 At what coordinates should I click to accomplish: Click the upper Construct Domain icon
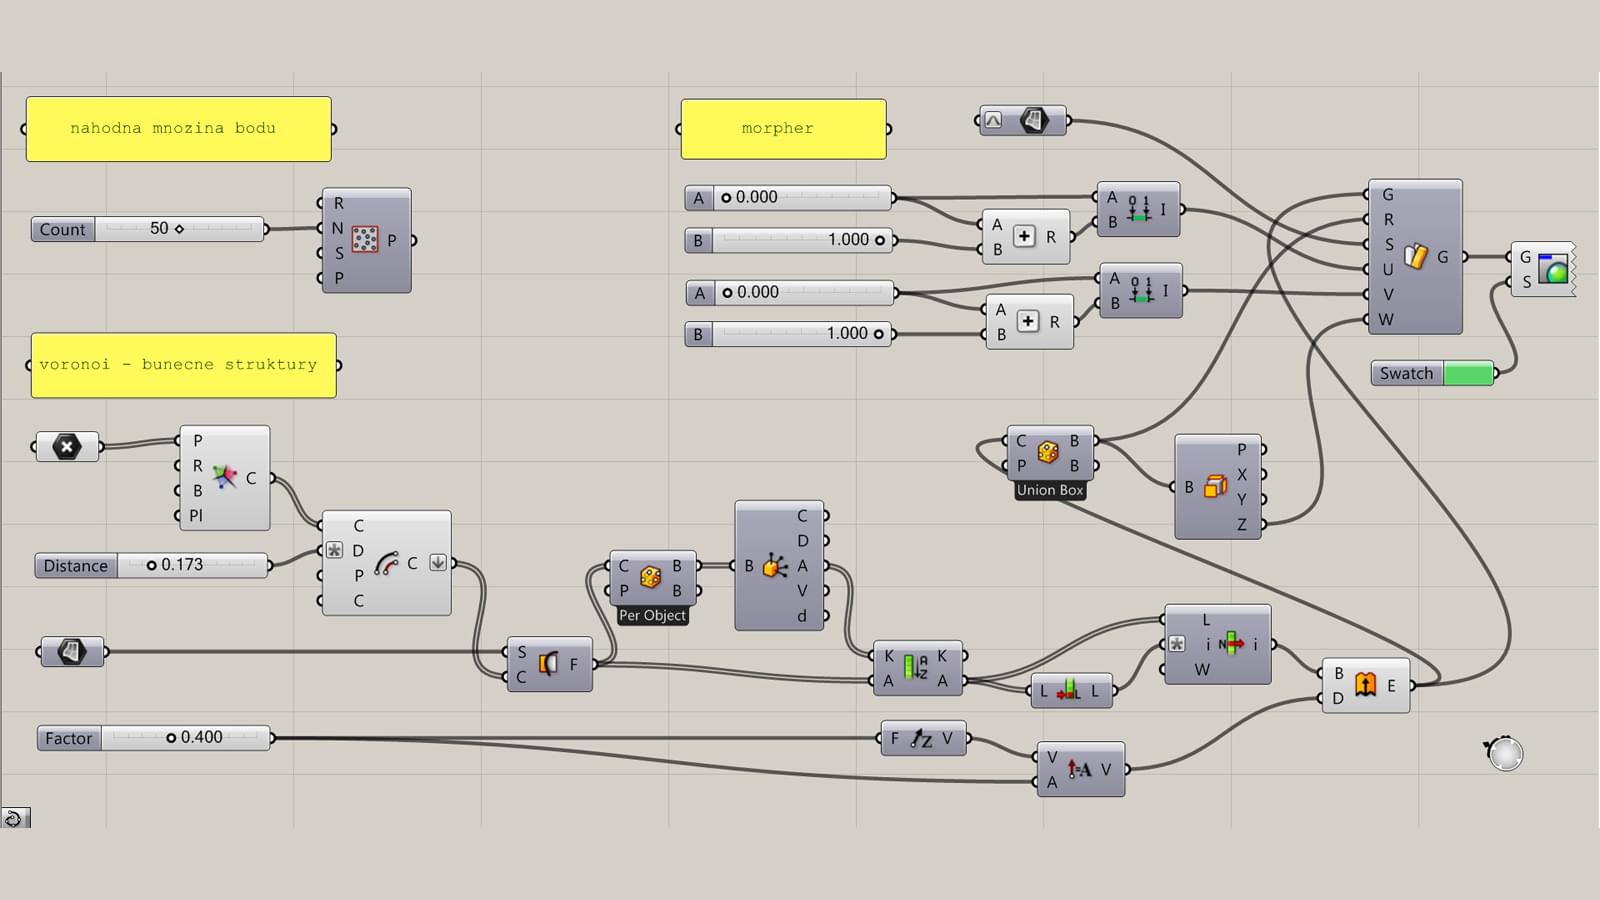click(1139, 209)
